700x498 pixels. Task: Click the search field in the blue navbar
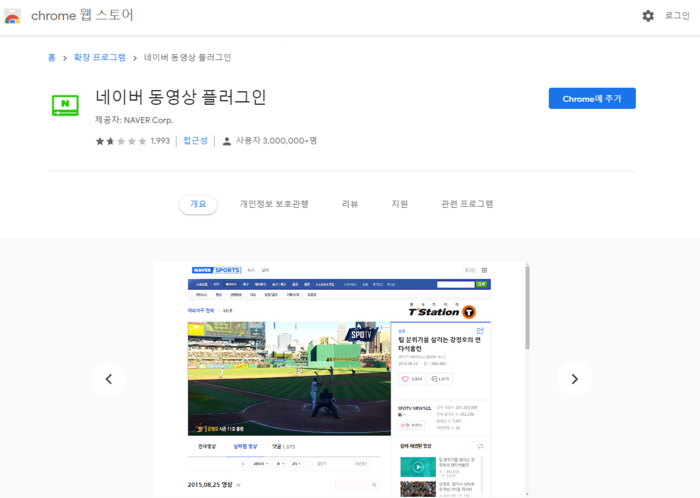point(455,284)
